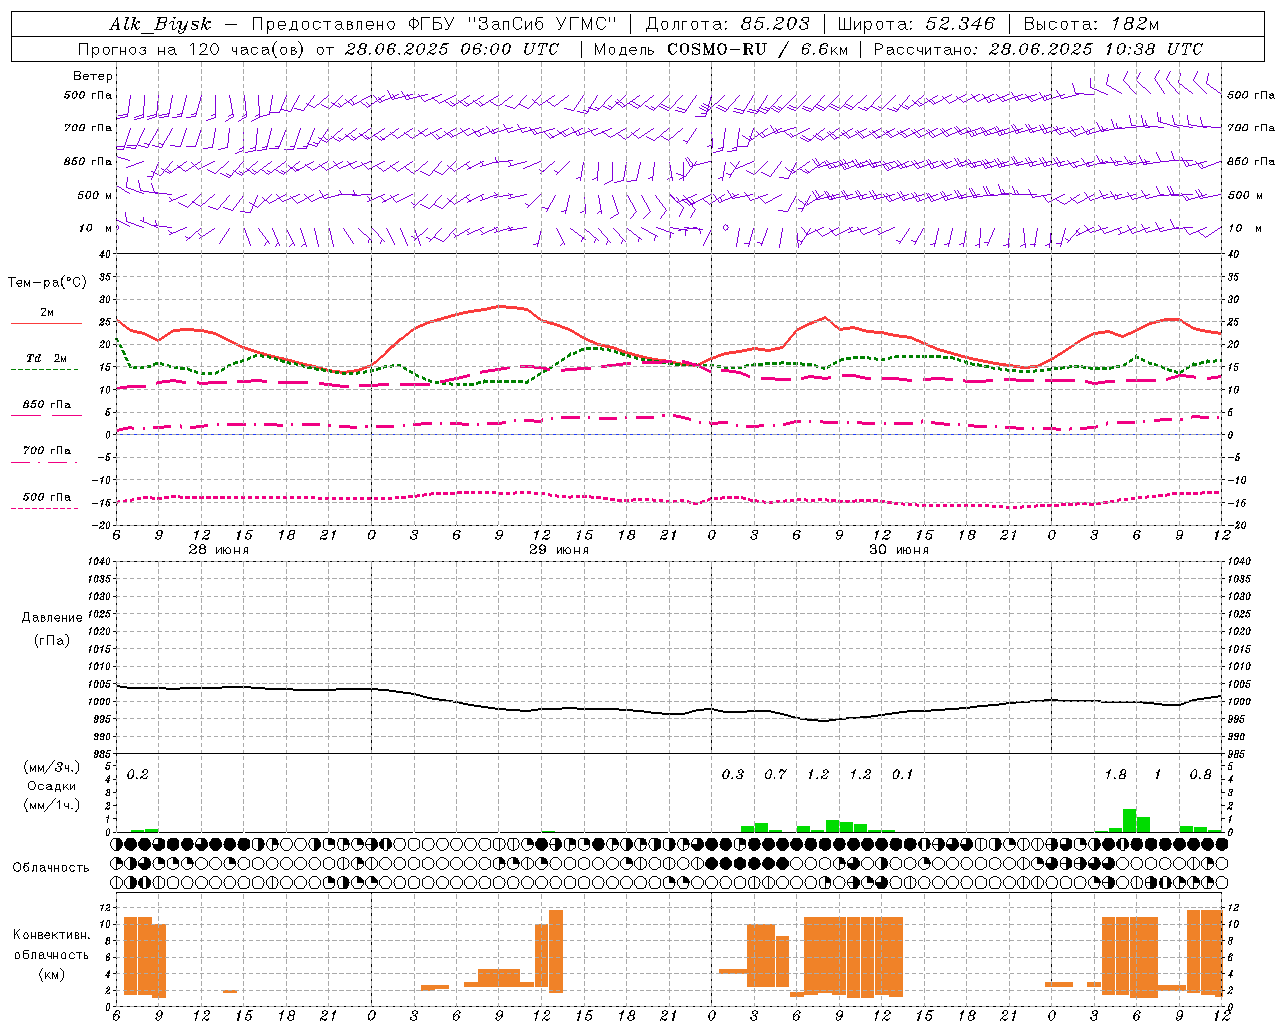The width and height of the screenshot is (1280, 1024).
Task: Click the "Широта: 52.346" header field
Action: pyautogui.click(x=916, y=25)
